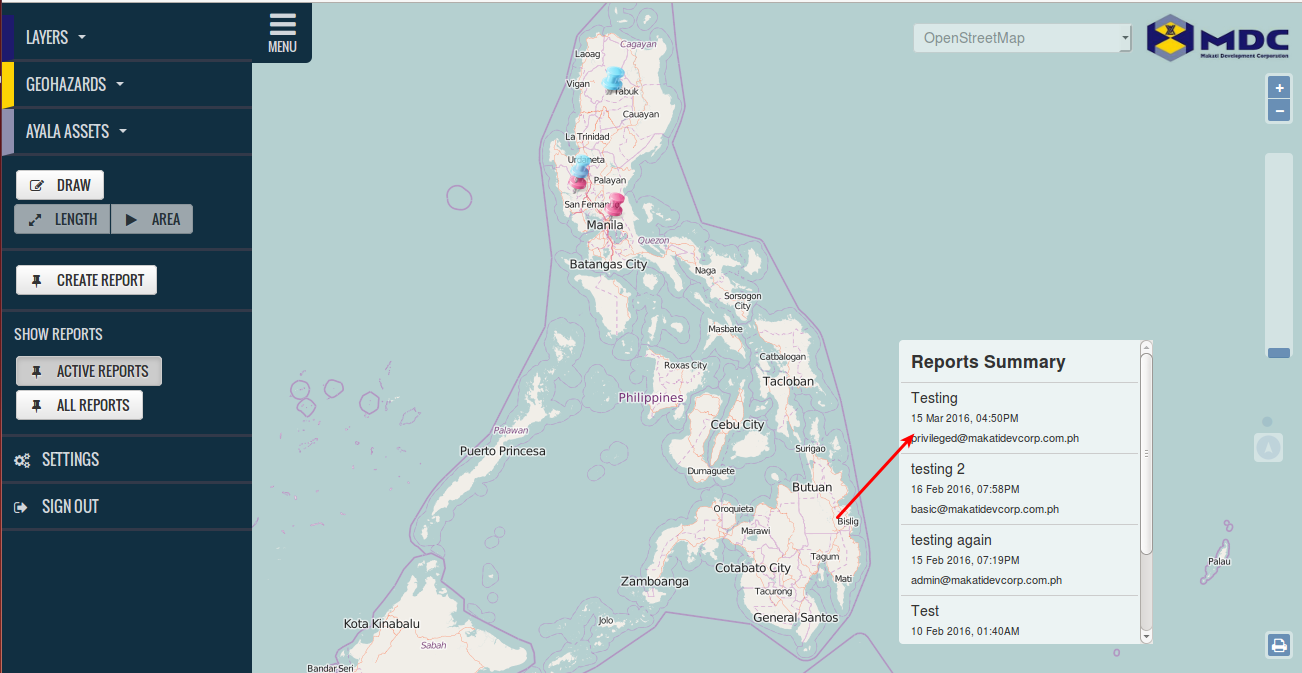Viewport: 1302px width, 673px height.
Task: Click basic@makatidevcorp.com.ph email
Action: tap(985, 509)
